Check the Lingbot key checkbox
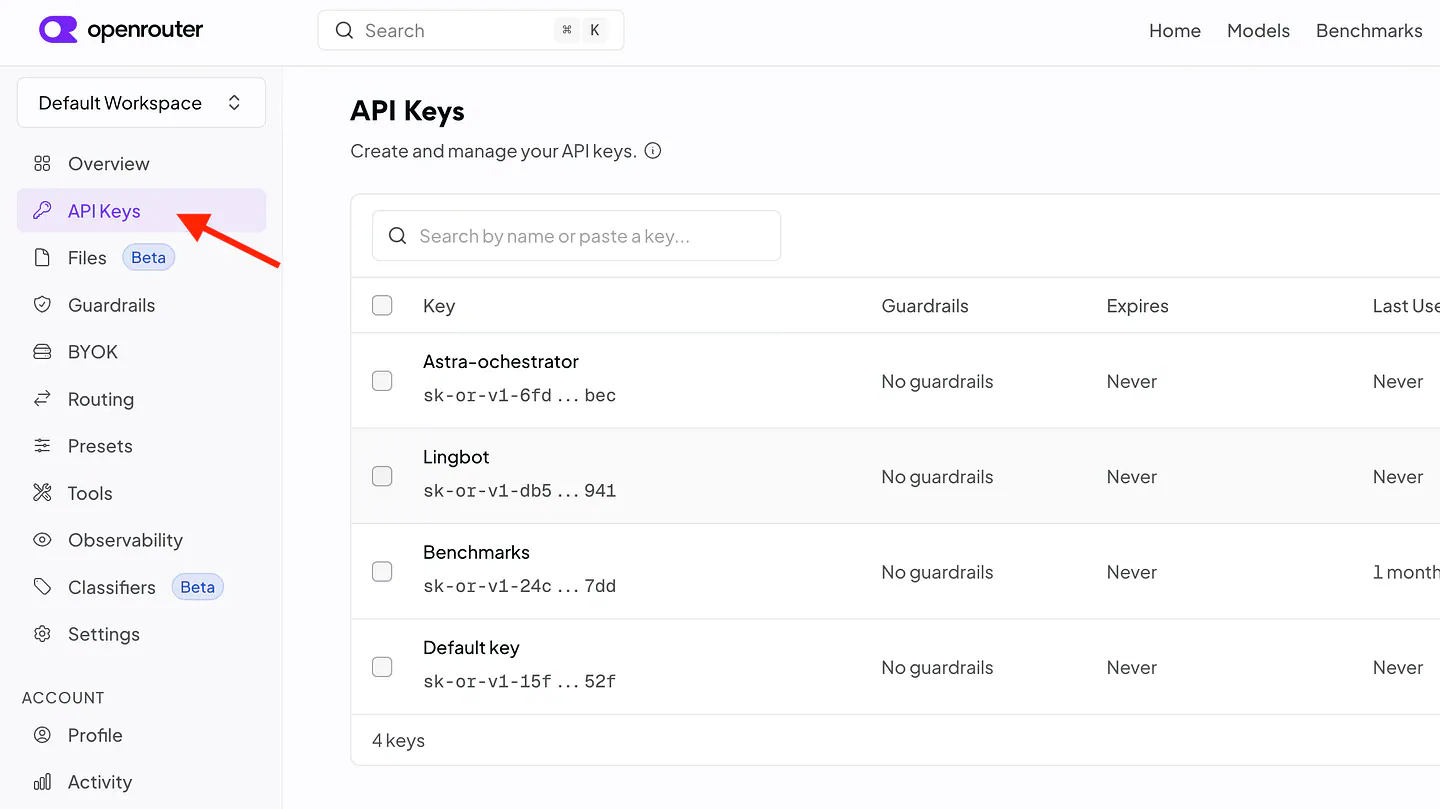Screen dimensions: 1440x809 382,476
